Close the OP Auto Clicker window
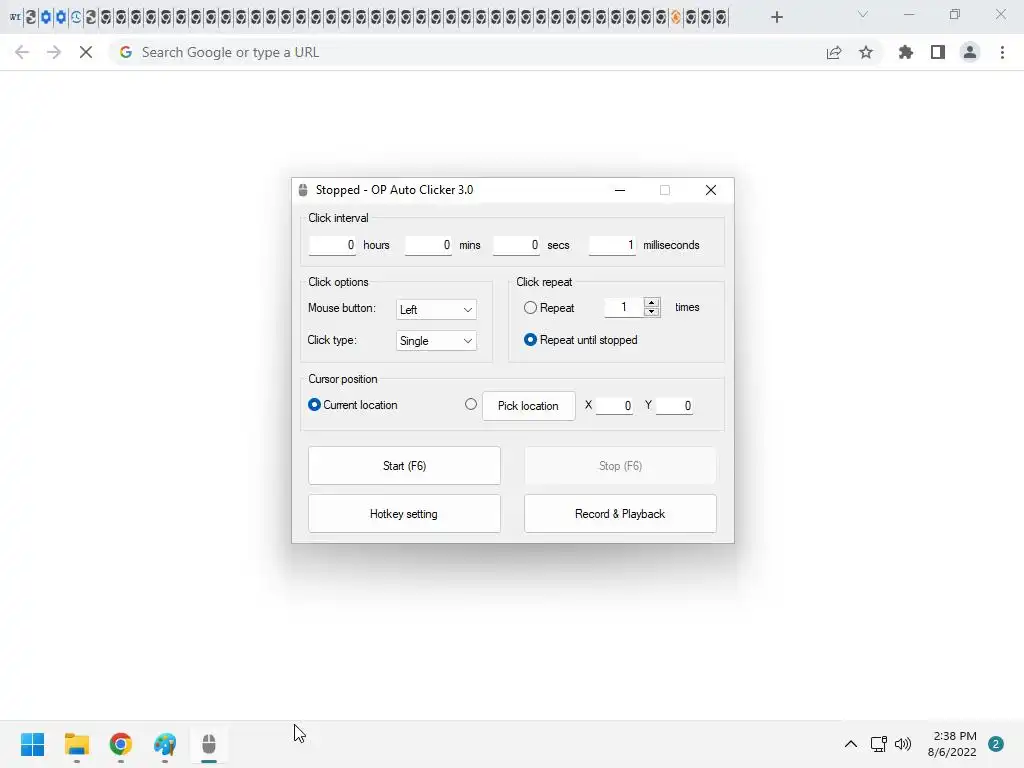 (x=711, y=190)
